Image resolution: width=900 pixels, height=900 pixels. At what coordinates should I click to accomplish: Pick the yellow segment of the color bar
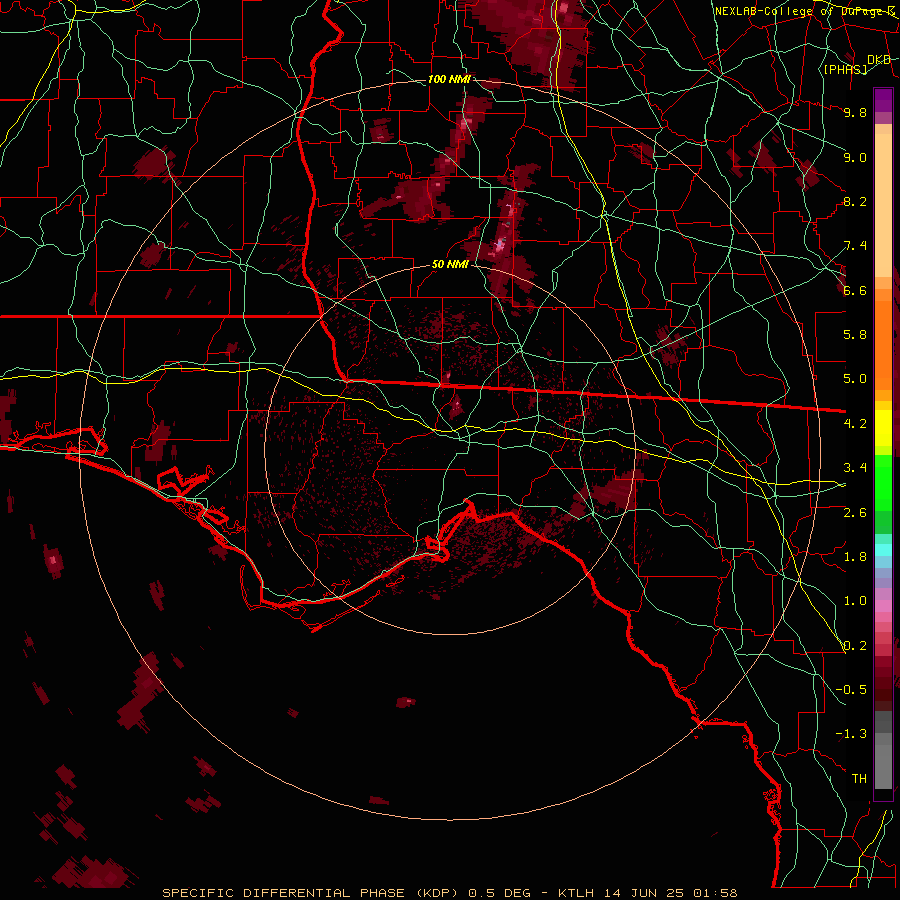point(883,428)
